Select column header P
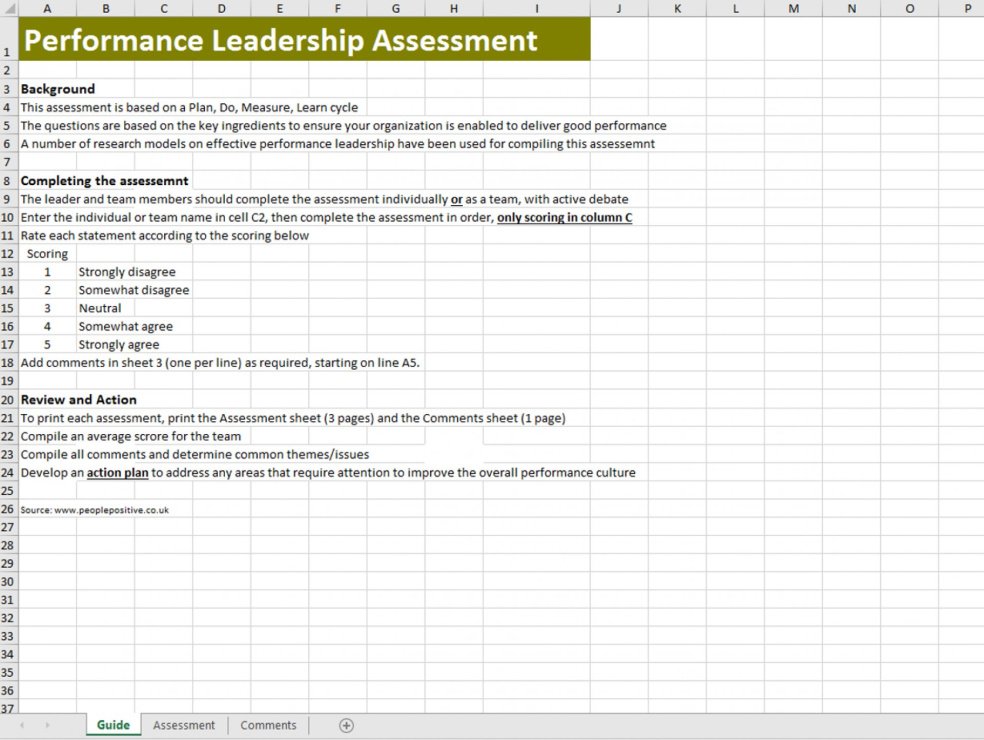 click(x=967, y=8)
